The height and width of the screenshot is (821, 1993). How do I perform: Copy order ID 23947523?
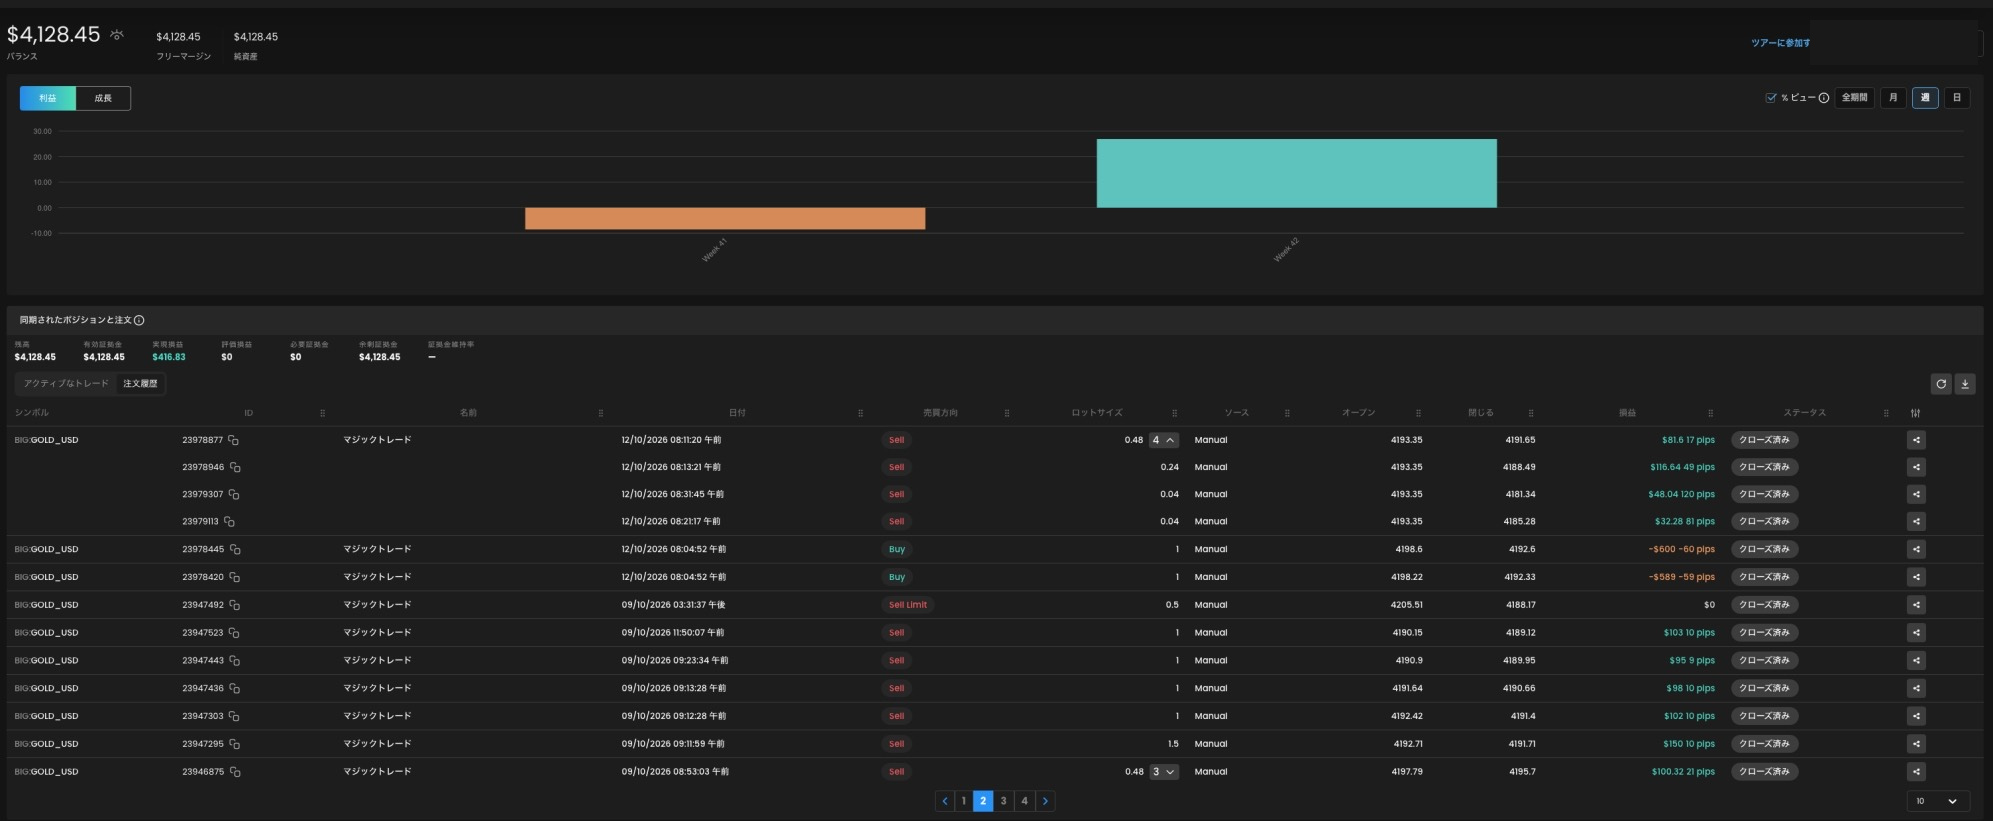(234, 633)
